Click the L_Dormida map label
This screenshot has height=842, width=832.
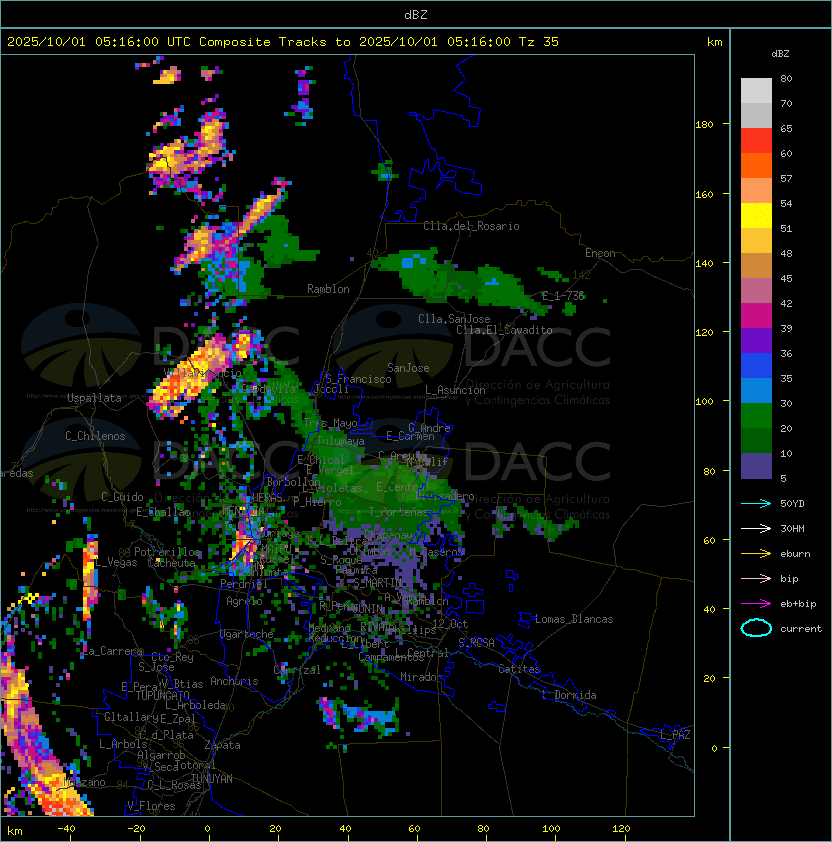click(x=569, y=695)
